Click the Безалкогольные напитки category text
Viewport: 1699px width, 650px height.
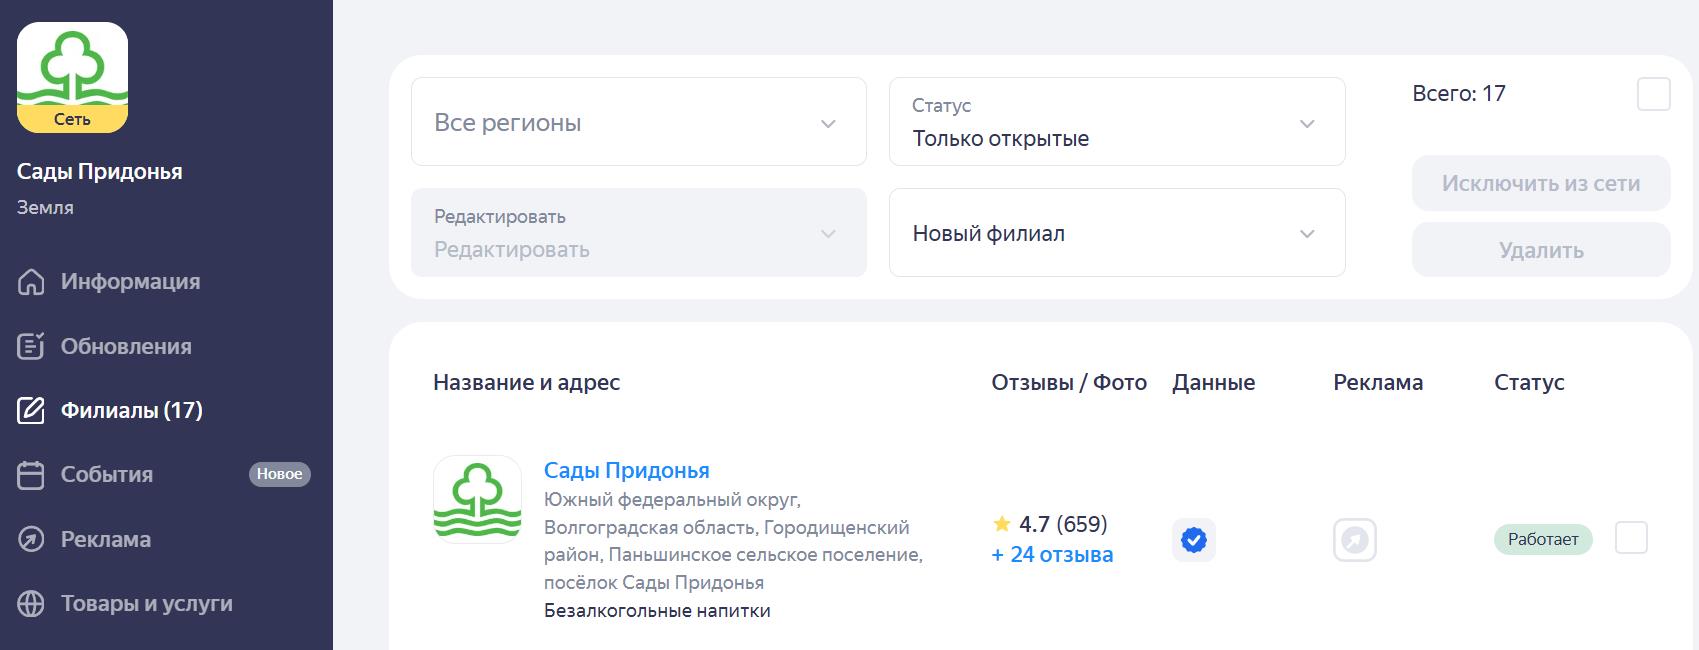tap(657, 611)
